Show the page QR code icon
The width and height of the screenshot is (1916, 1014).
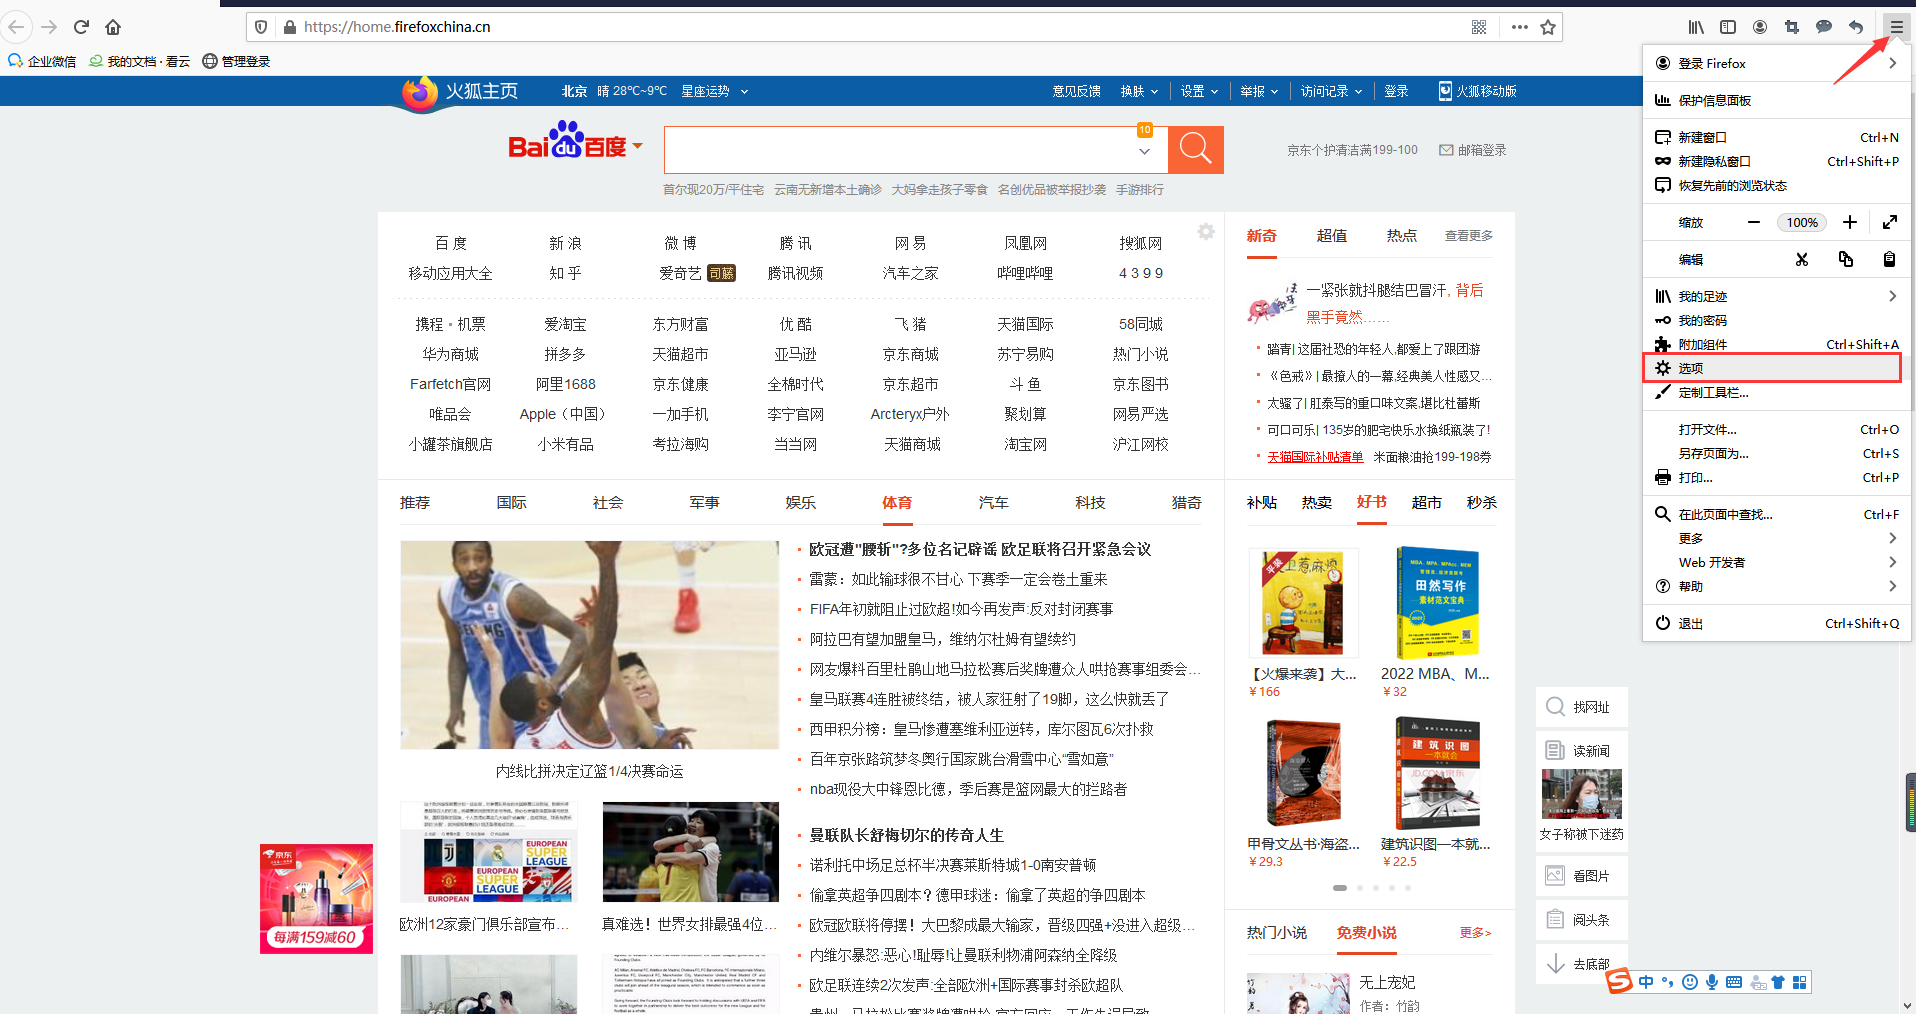click(1479, 27)
